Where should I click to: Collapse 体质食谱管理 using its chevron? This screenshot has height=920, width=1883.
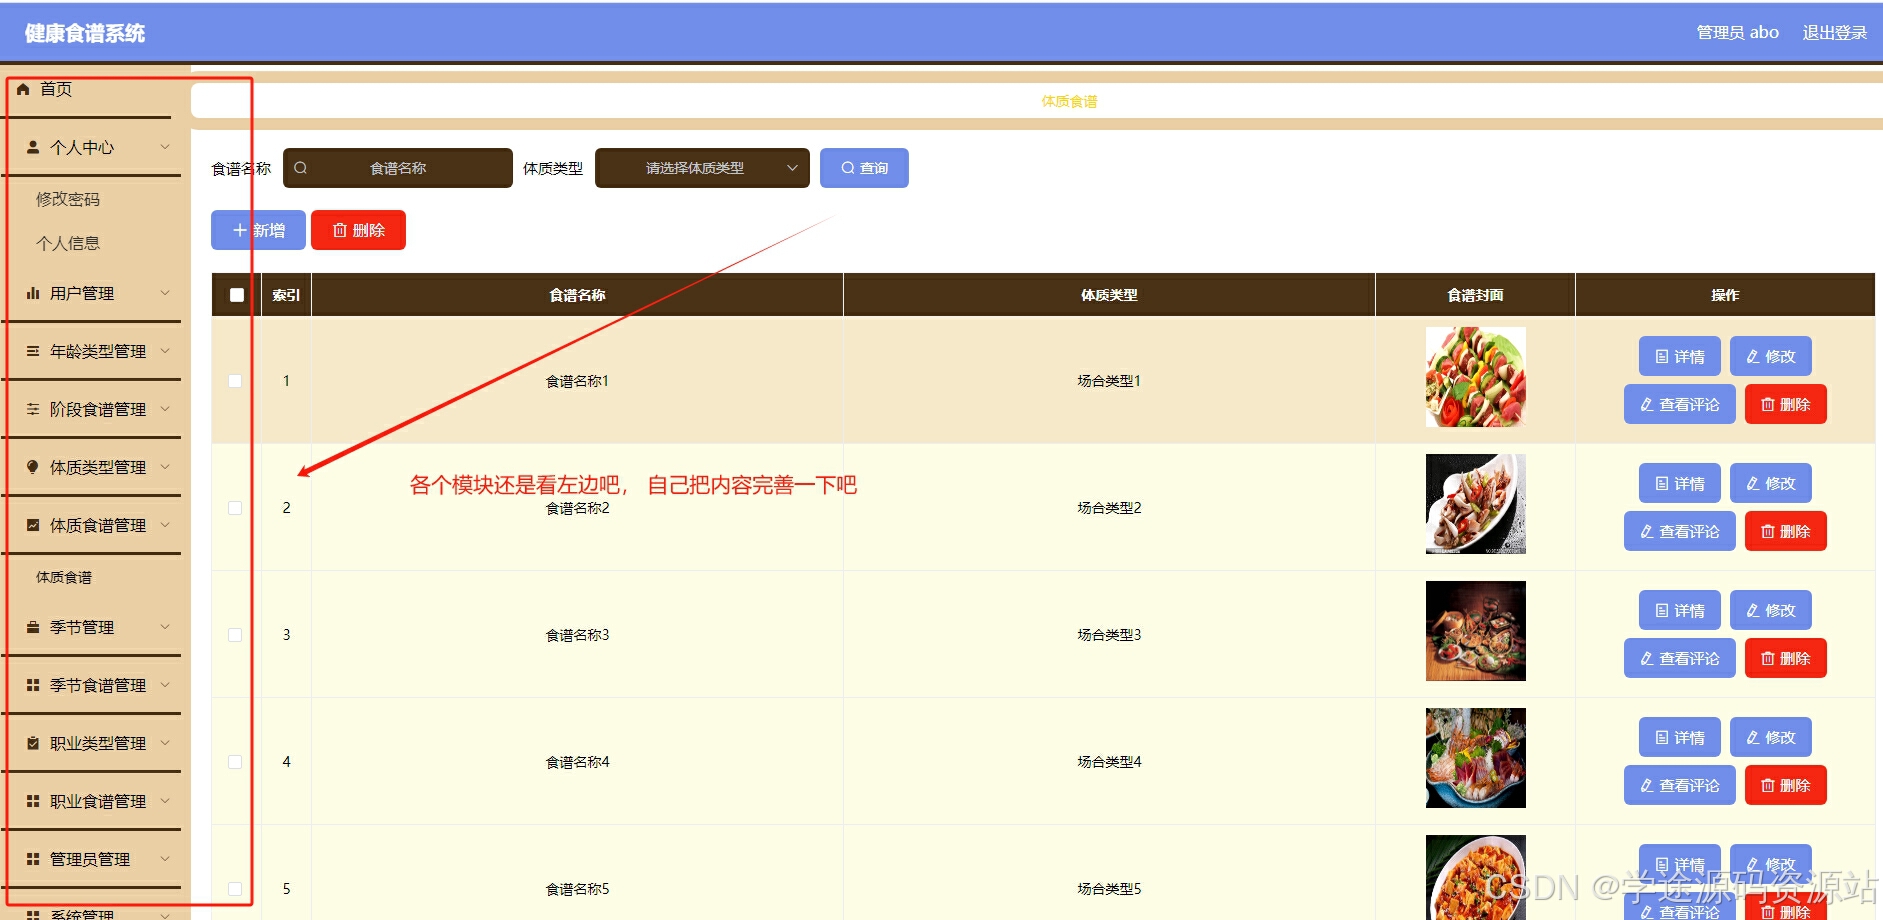pos(165,525)
